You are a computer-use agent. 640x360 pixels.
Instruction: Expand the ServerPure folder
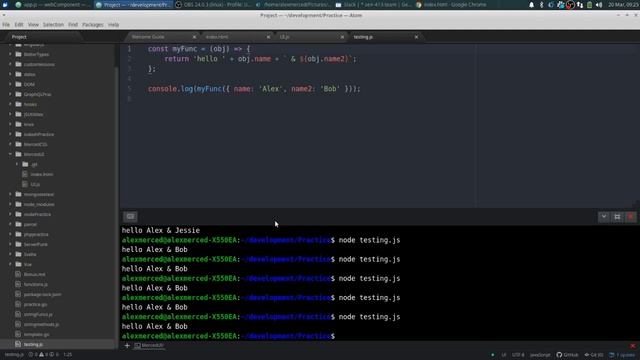coord(10,244)
